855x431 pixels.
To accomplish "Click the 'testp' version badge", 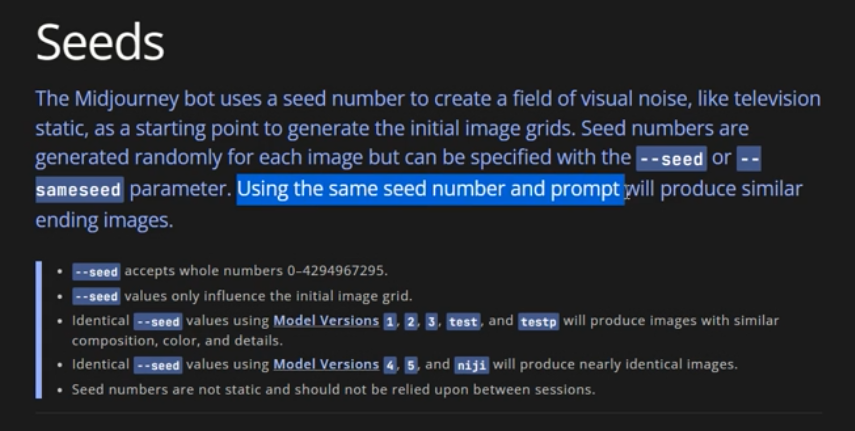I will (537, 321).
